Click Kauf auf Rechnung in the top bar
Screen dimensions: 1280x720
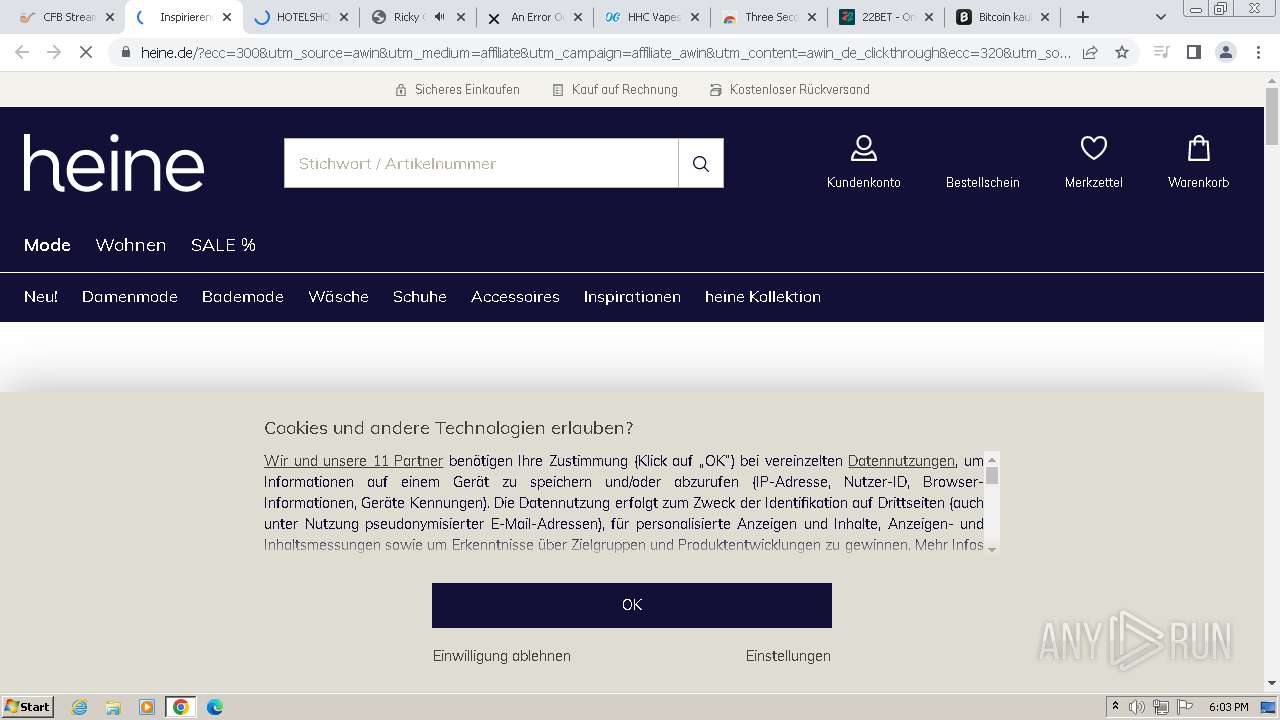[615, 90]
